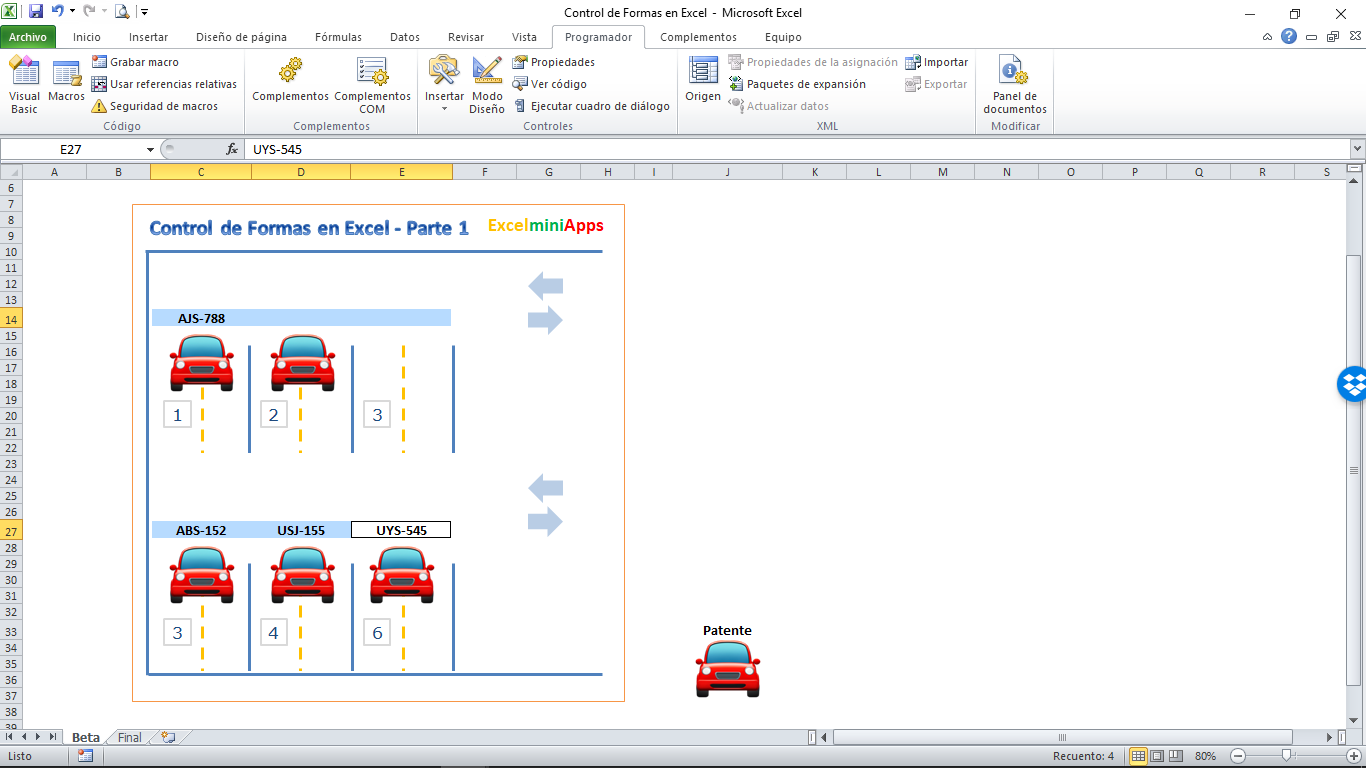Click the Ejecutar cuadro de diálogo button
1366x768 pixels.
coord(594,106)
